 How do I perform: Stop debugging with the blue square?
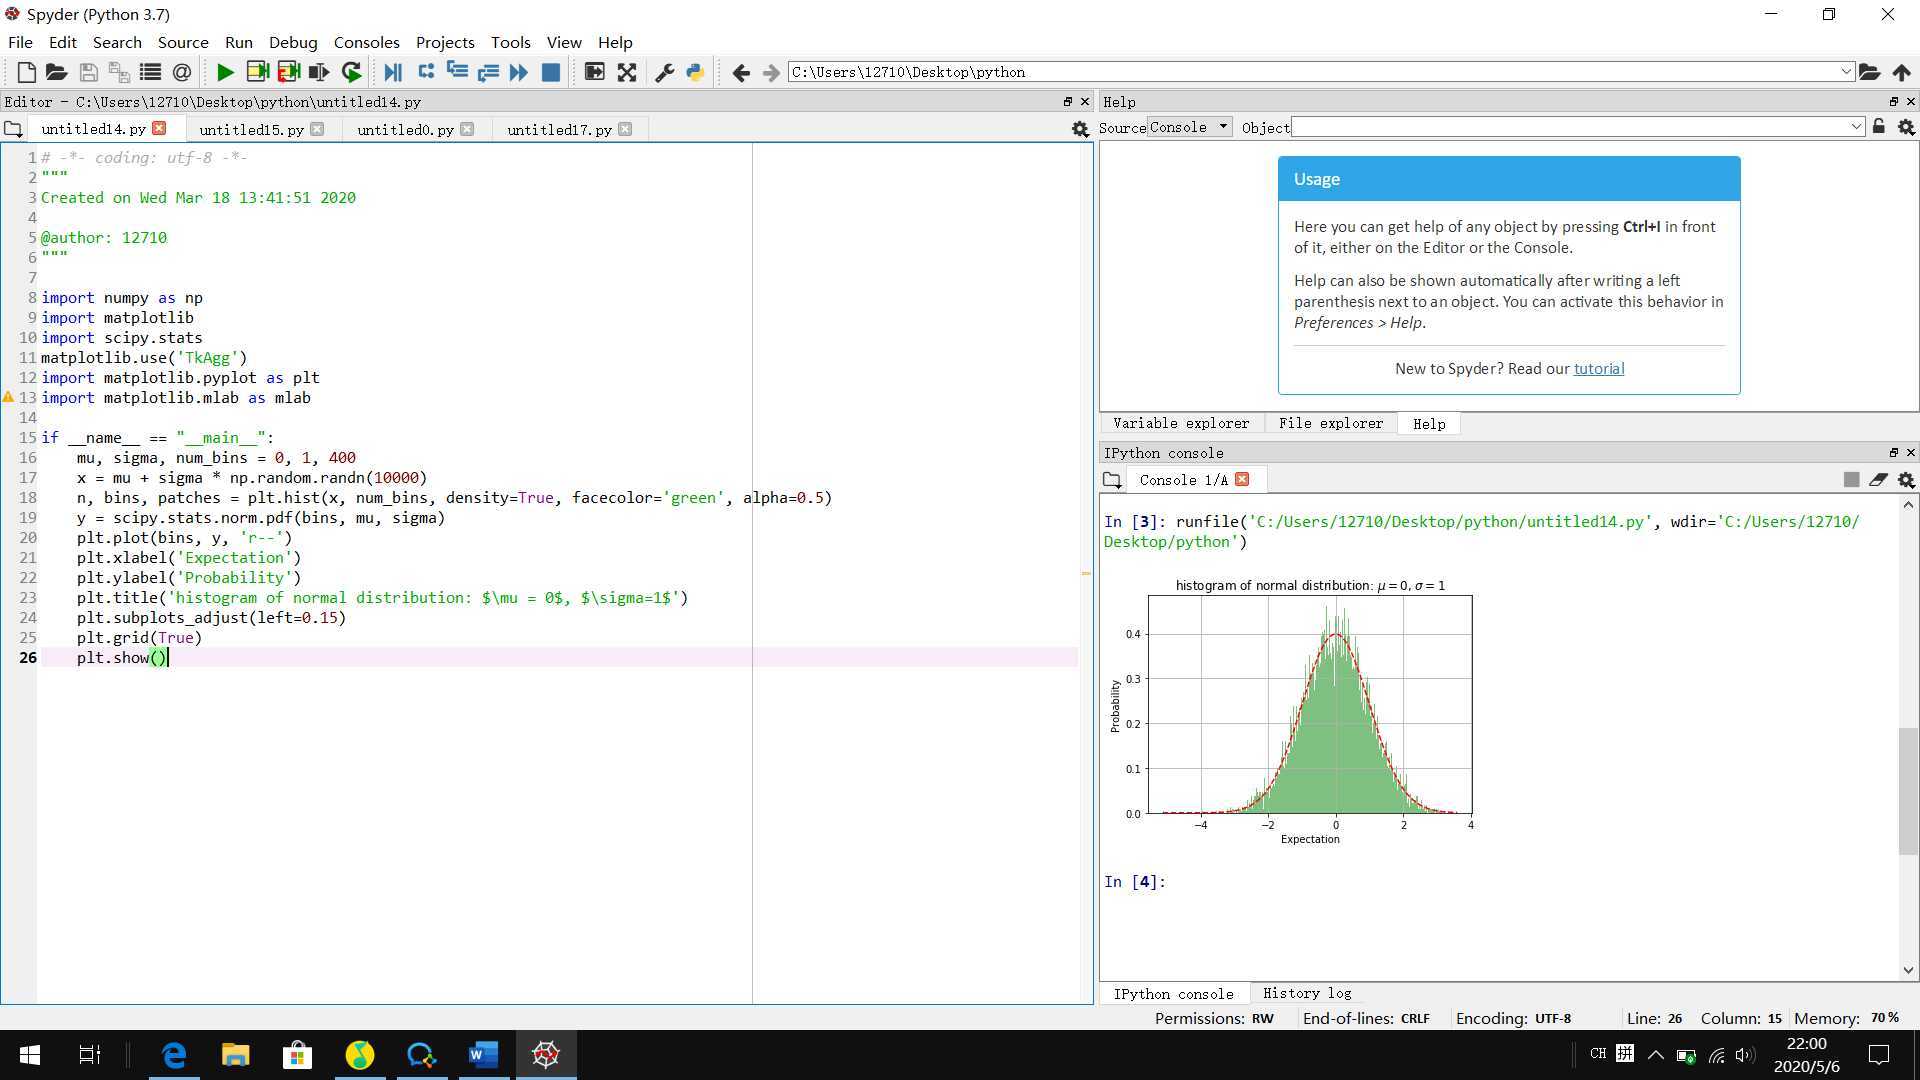[x=550, y=72]
